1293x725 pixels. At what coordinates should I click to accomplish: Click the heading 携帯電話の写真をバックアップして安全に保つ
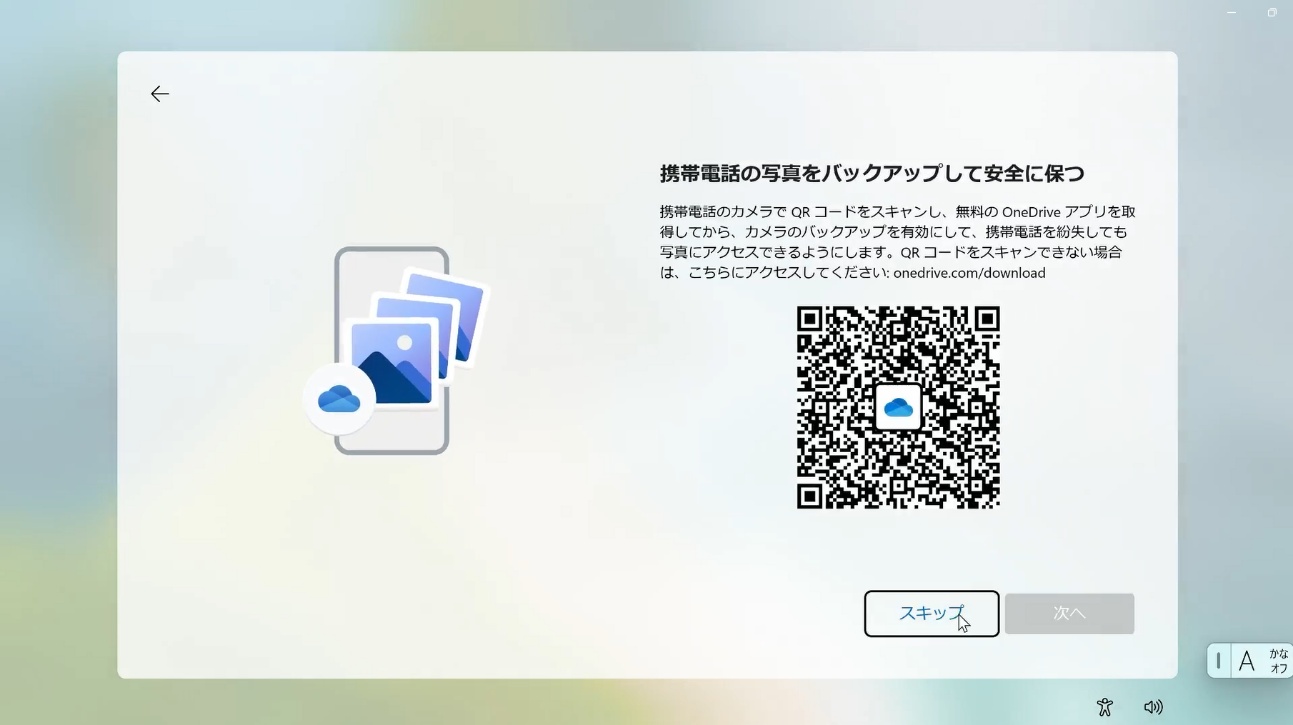coord(872,174)
